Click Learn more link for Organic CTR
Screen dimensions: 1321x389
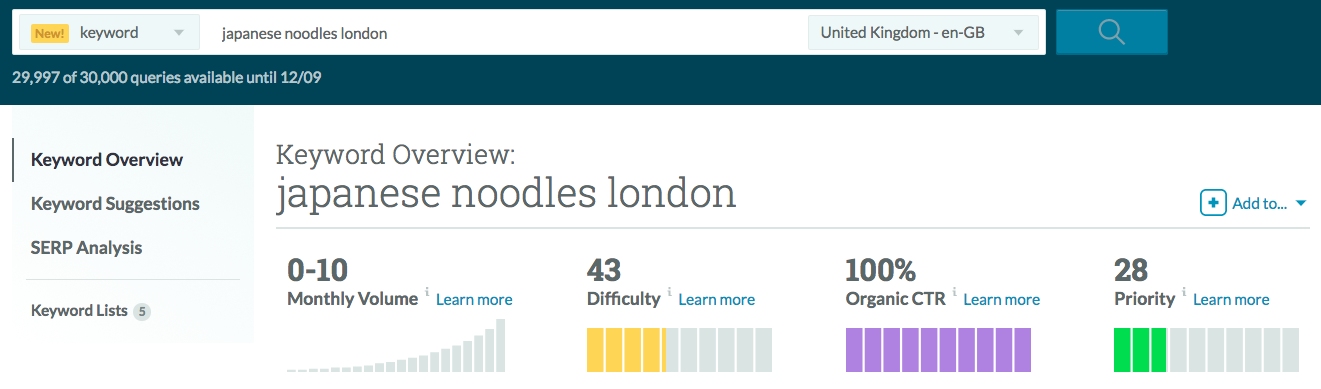coord(1002,300)
